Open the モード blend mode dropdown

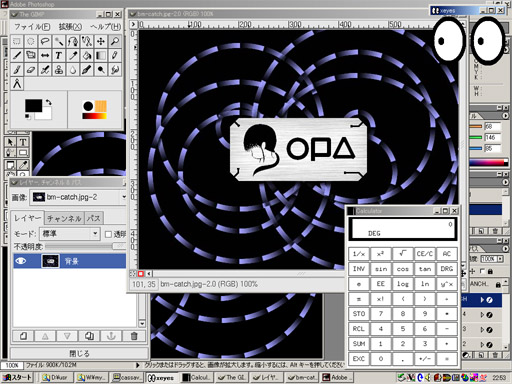tap(70, 234)
